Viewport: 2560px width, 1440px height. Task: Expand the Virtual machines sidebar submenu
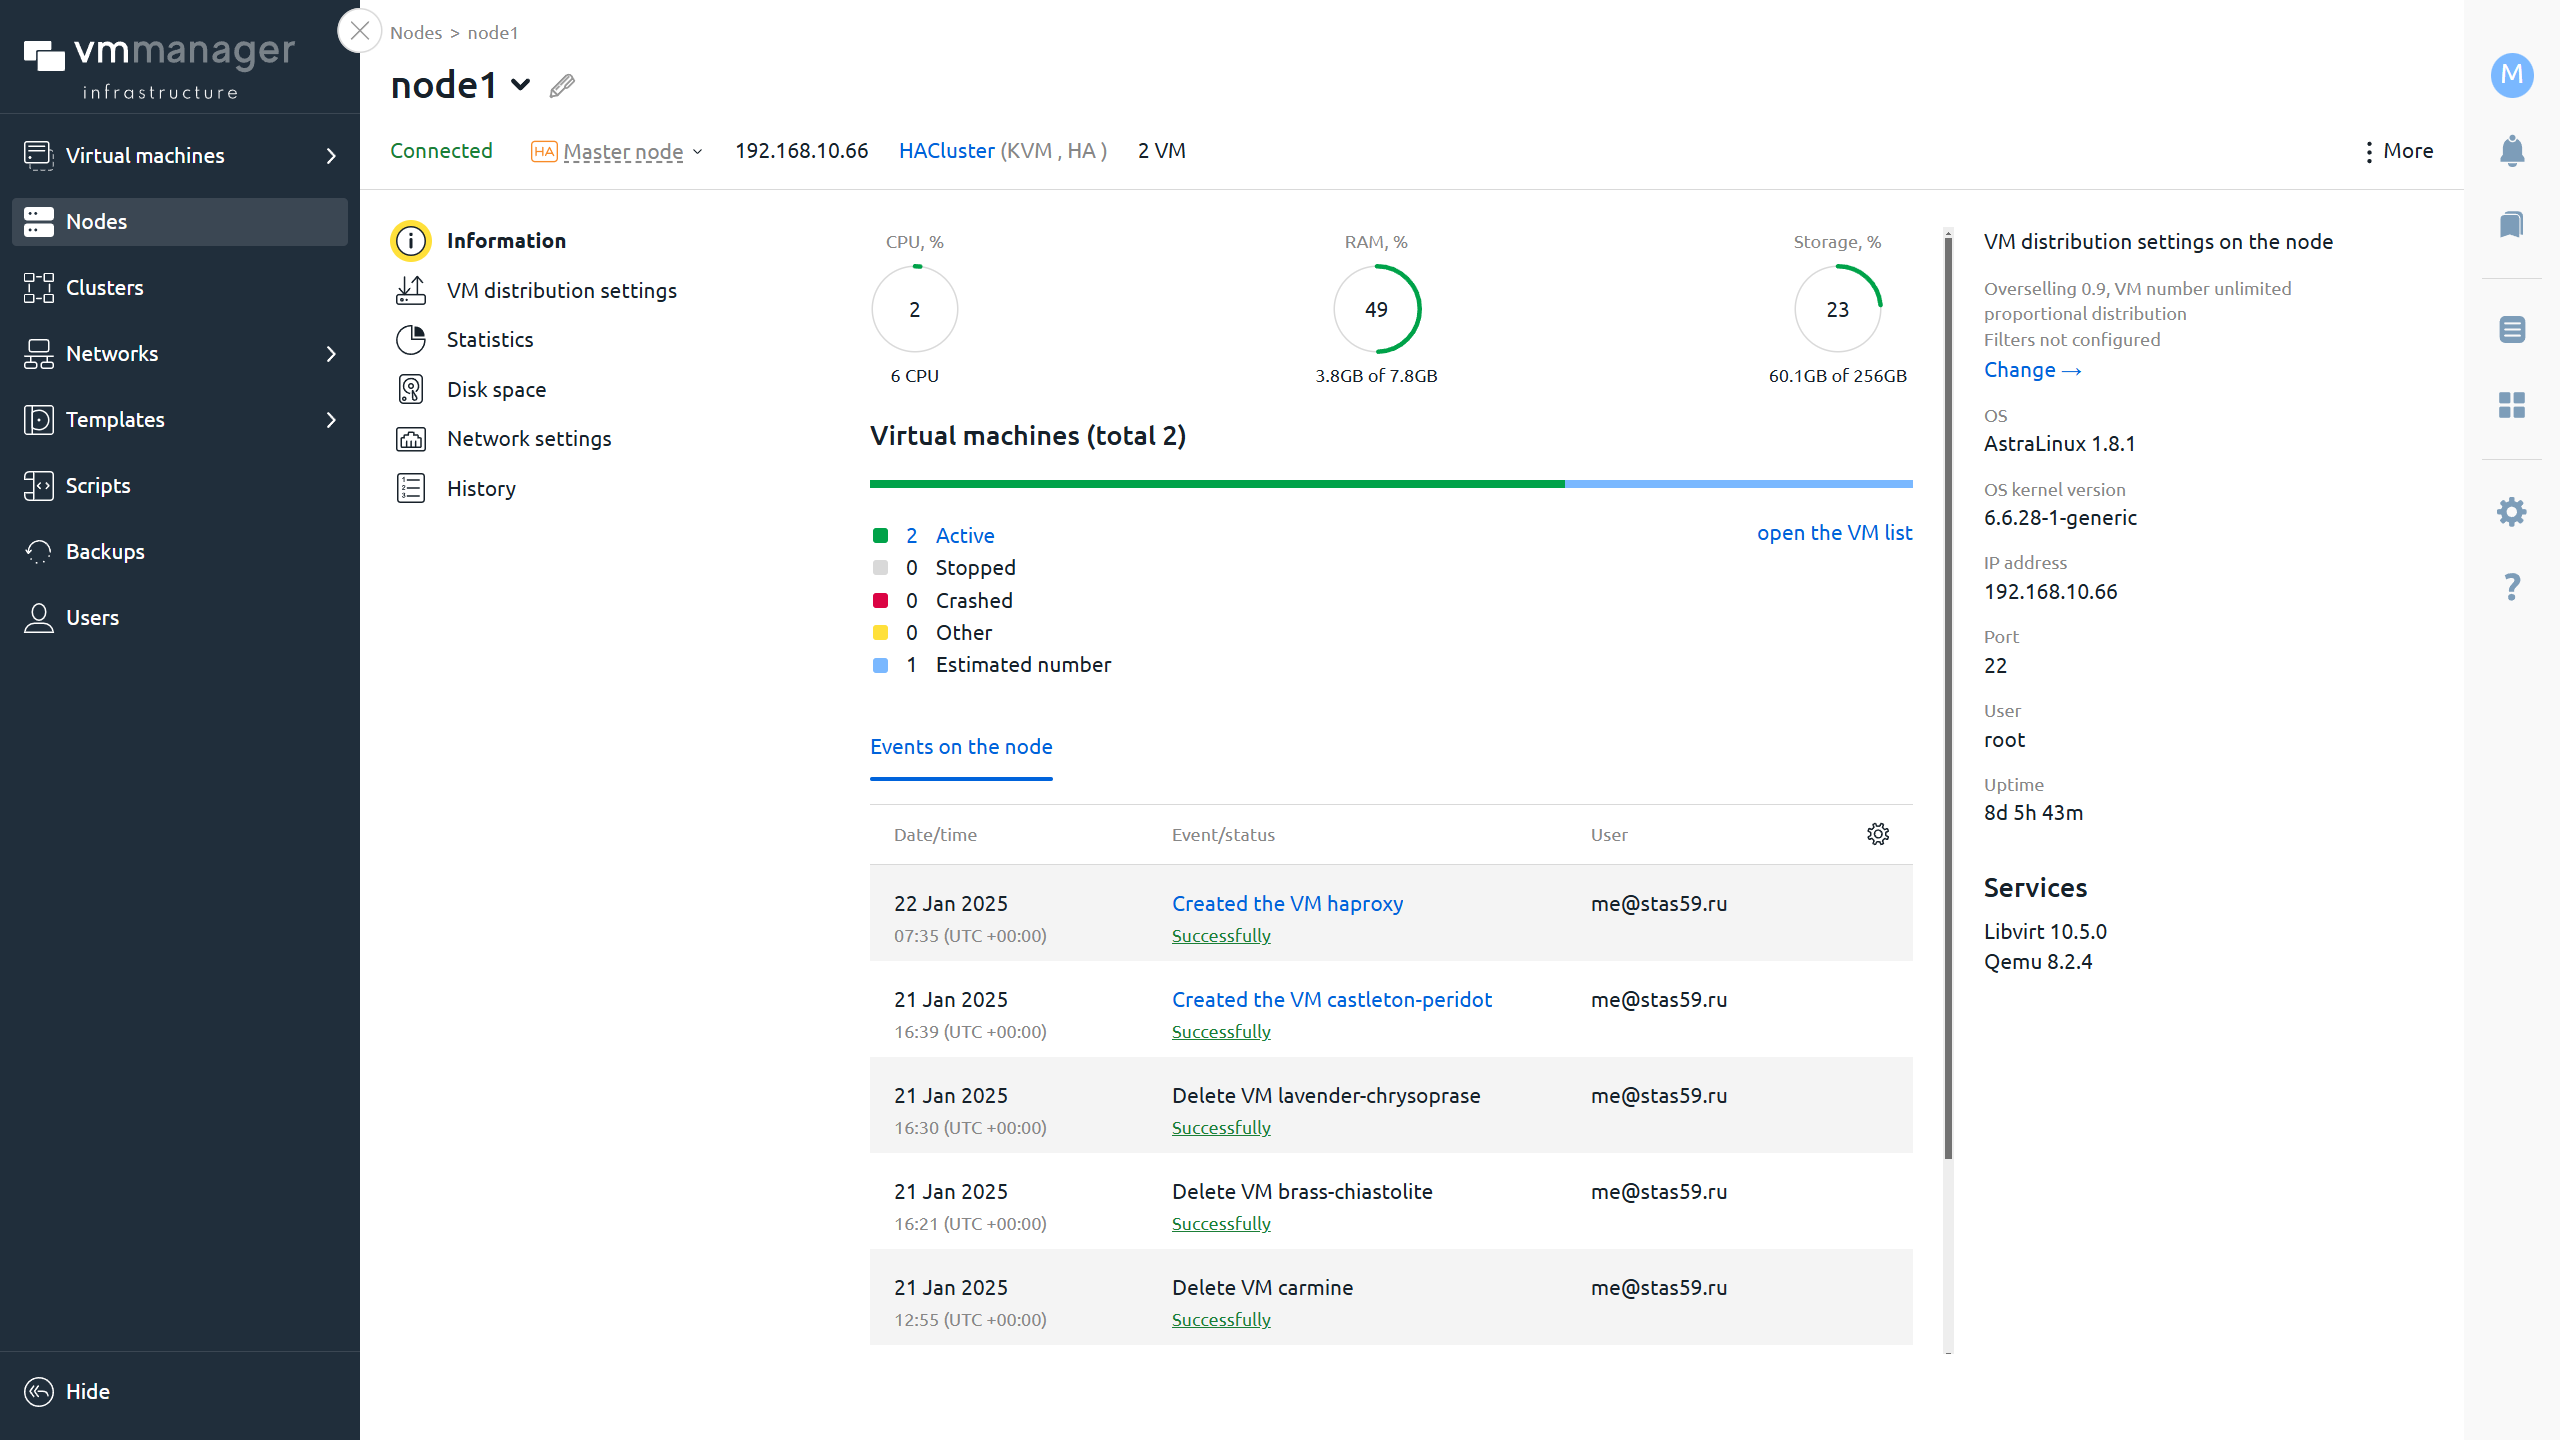click(x=331, y=156)
